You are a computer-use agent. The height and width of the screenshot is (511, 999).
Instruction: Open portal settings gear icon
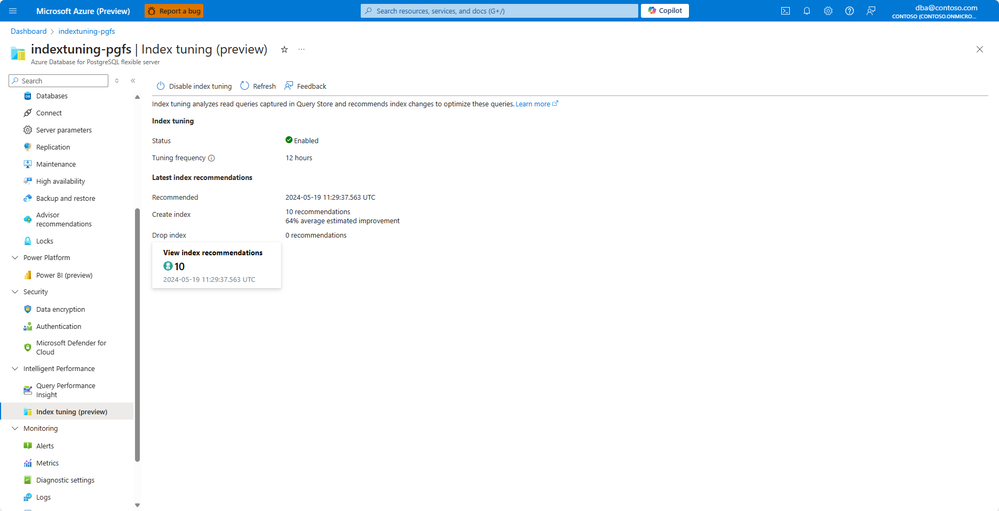[x=828, y=11]
